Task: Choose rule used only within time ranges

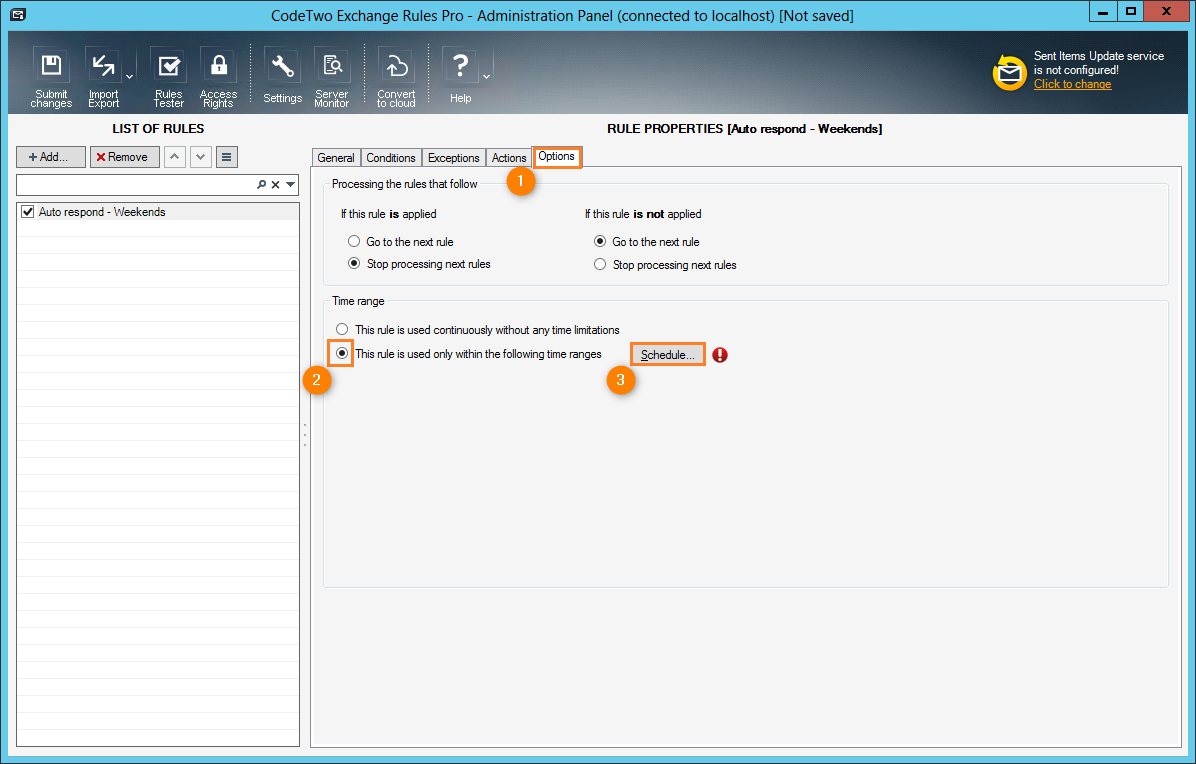Action: [468, 354]
